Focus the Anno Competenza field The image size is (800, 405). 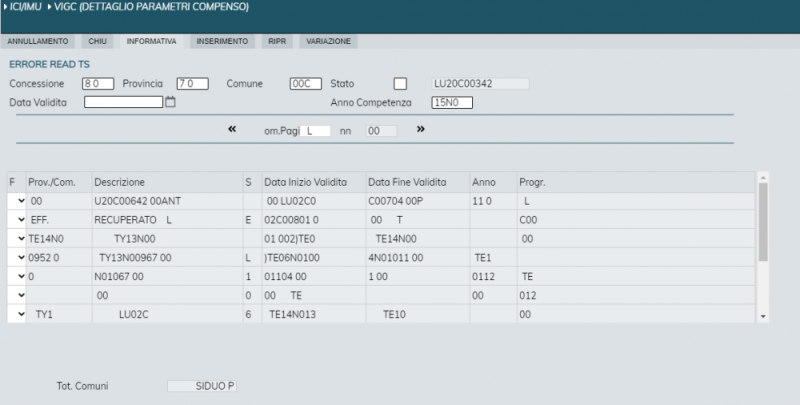(x=451, y=102)
